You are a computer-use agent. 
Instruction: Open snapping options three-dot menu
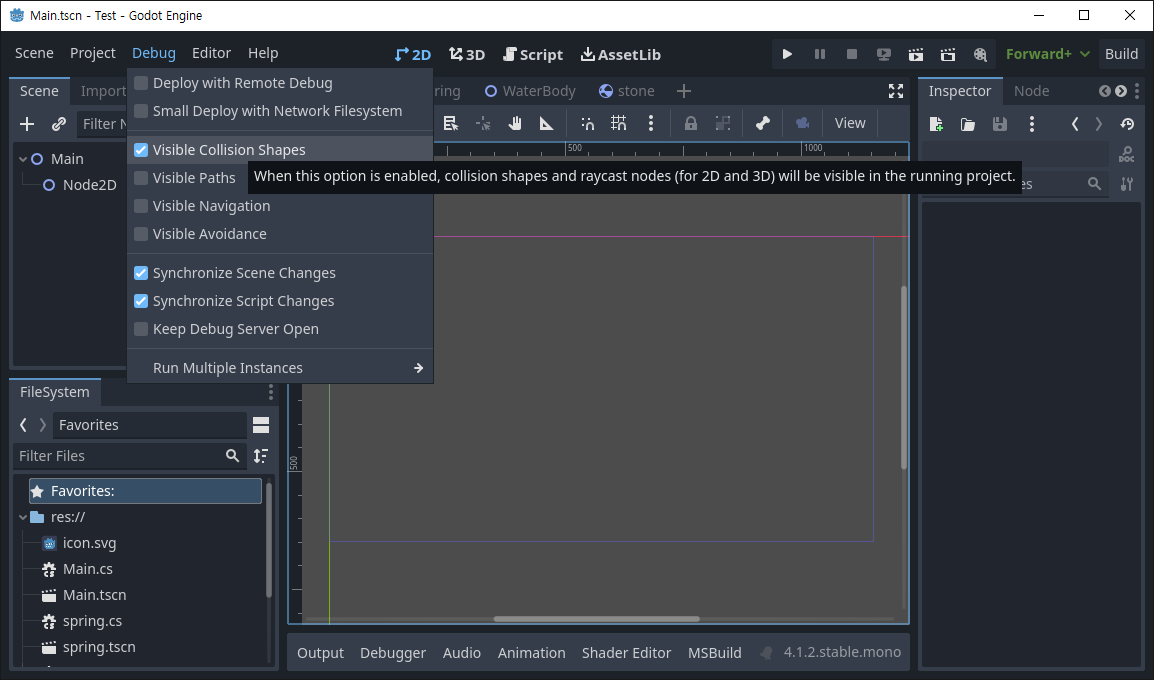pos(651,123)
